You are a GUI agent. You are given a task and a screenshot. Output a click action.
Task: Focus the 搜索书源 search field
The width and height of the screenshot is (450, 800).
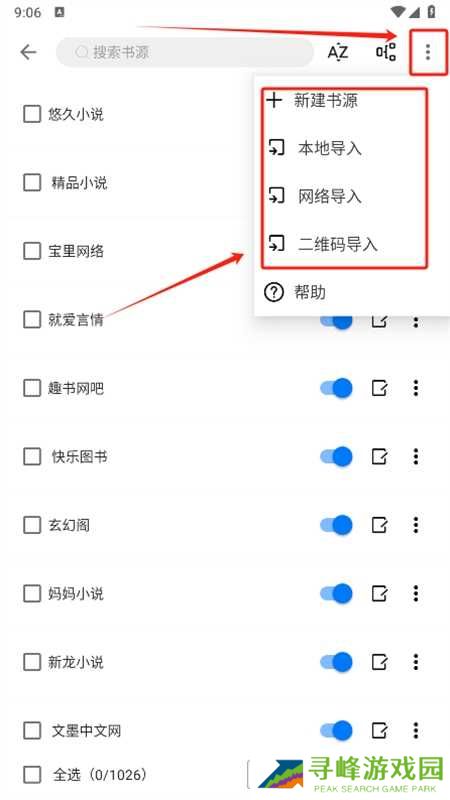[185, 52]
